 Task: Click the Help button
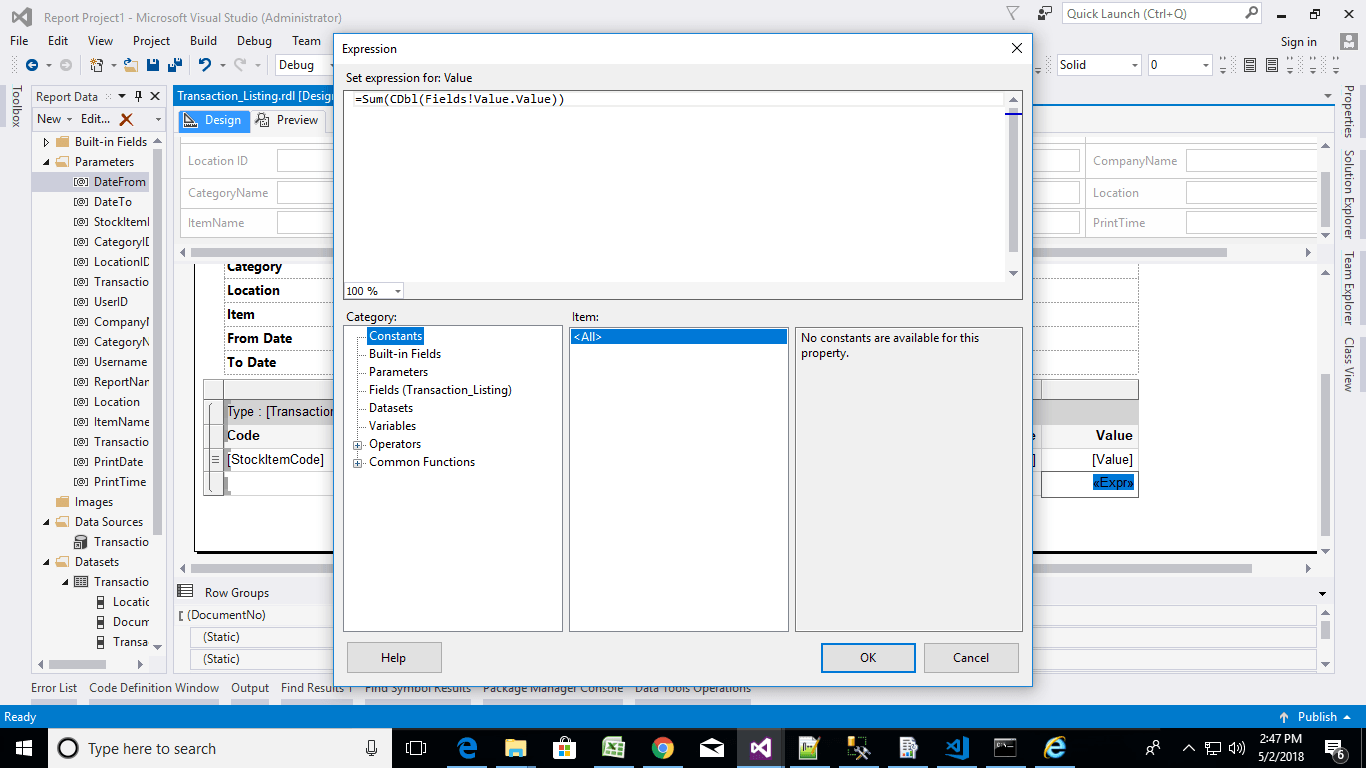coord(394,657)
